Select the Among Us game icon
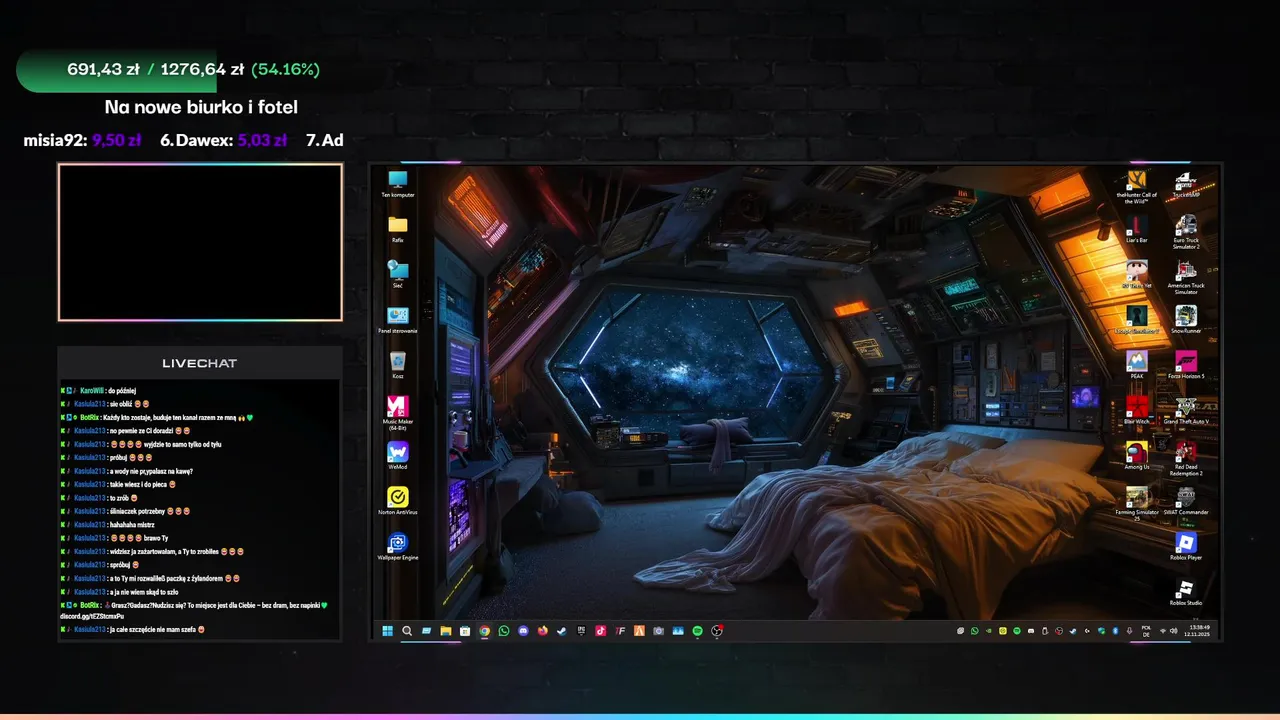Image resolution: width=1280 pixels, height=720 pixels. [x=1136, y=454]
